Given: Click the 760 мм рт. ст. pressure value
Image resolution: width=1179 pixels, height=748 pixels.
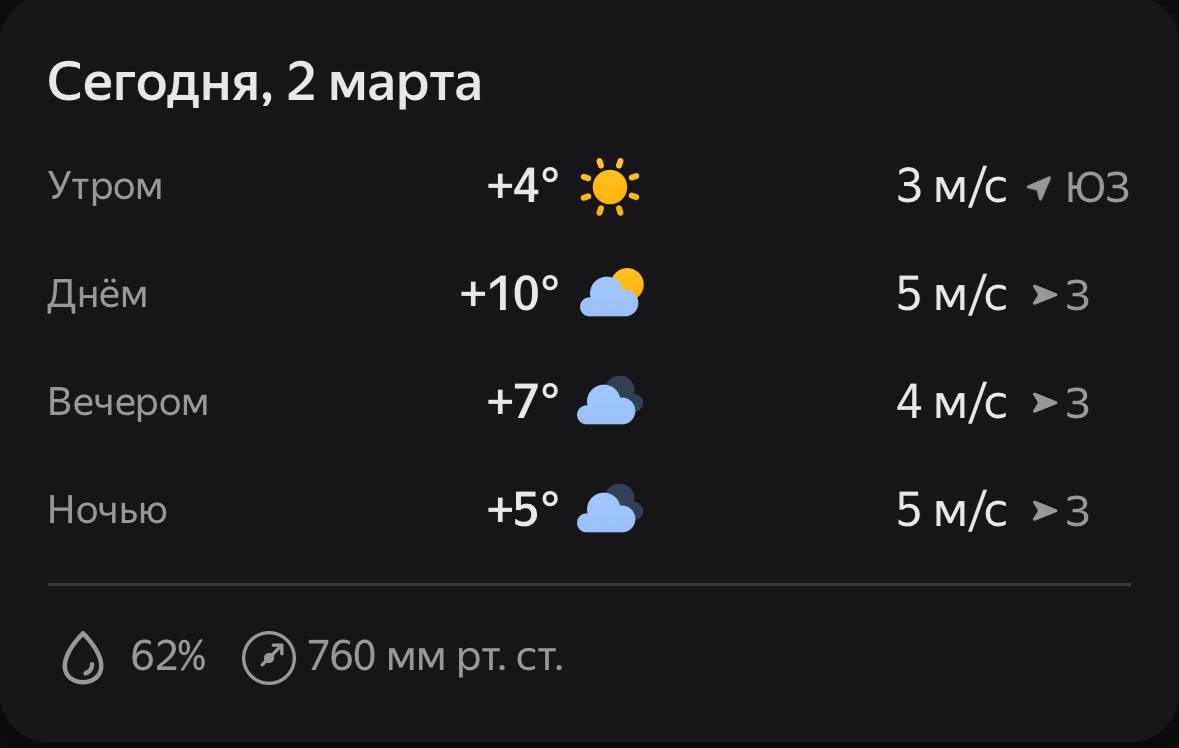Looking at the screenshot, I should 435,658.
